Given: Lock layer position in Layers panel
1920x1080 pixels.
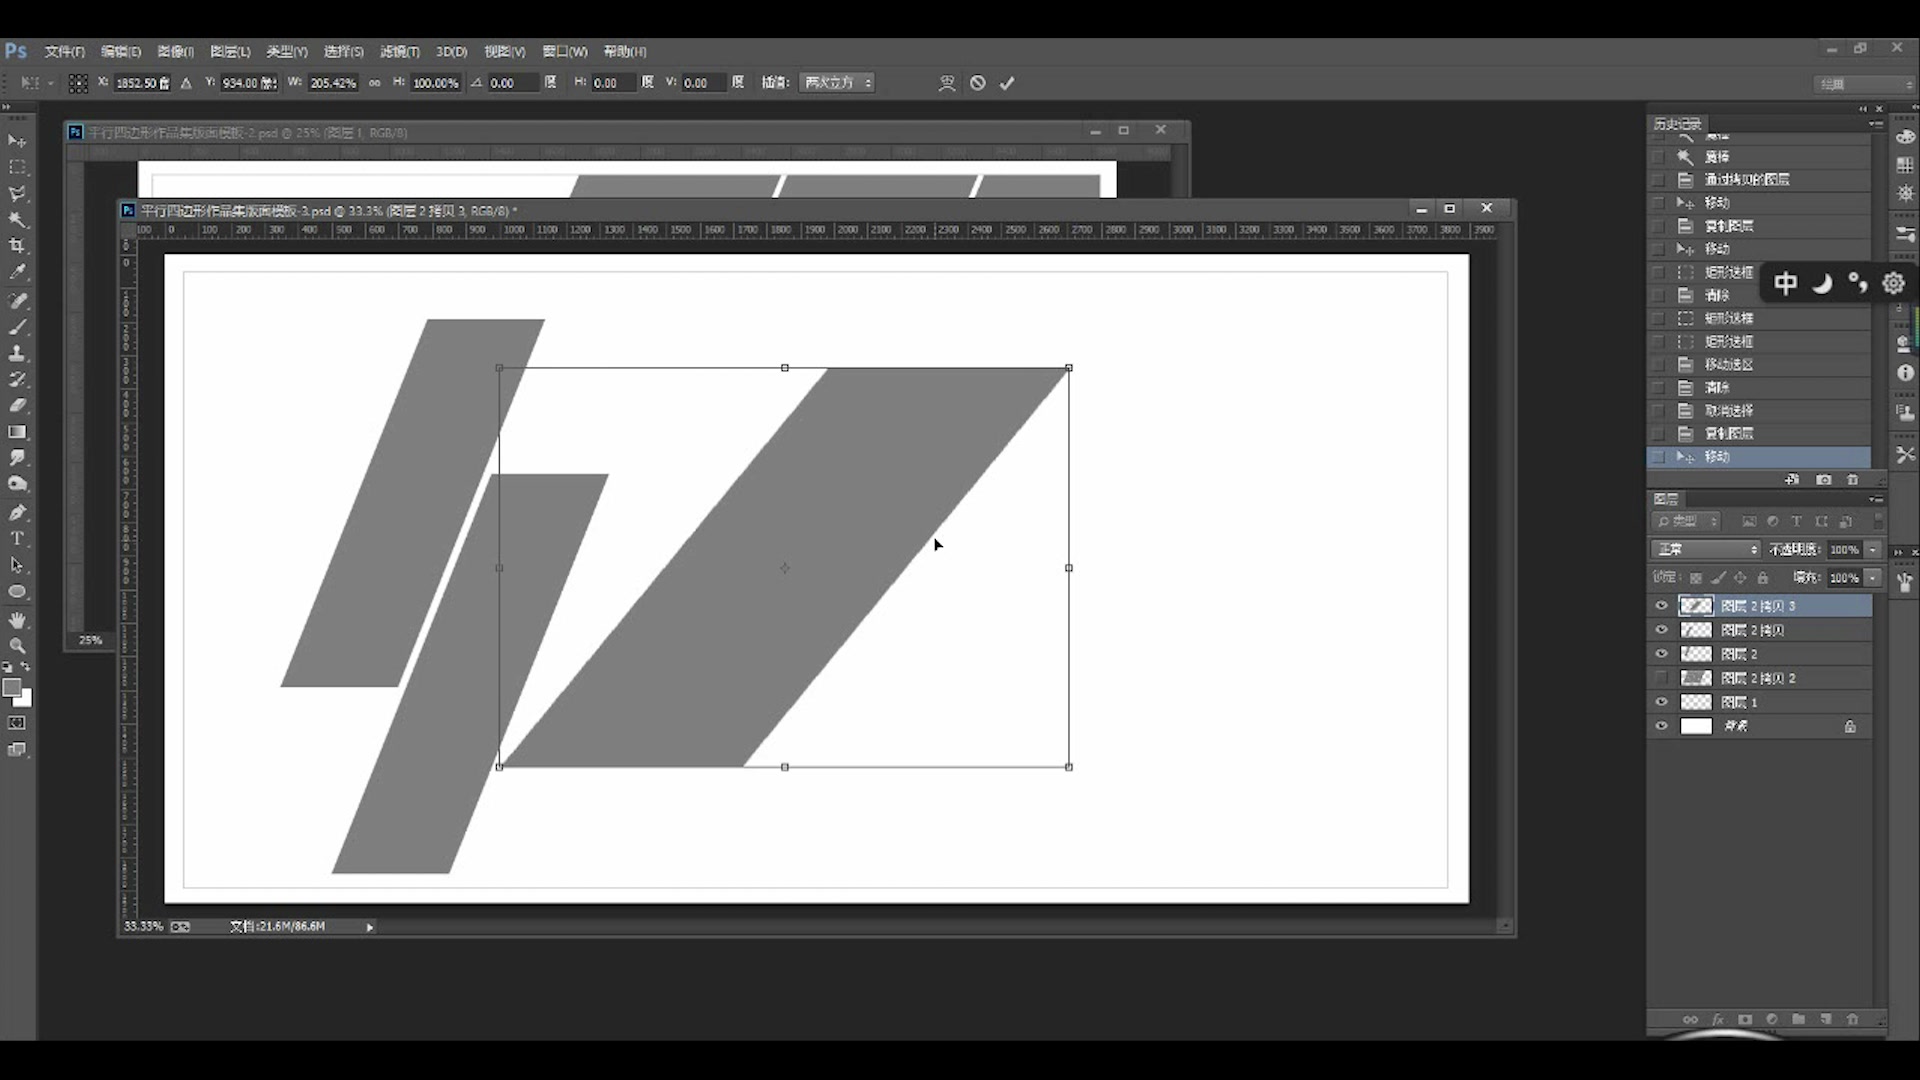Looking at the screenshot, I should click(1740, 578).
